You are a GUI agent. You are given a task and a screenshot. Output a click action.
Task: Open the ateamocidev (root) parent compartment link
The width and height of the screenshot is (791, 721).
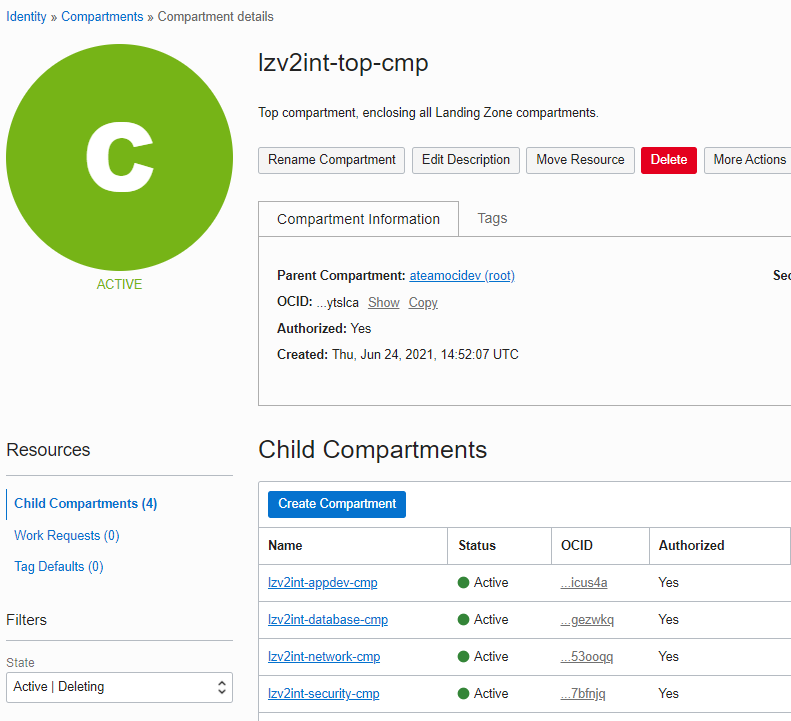(x=462, y=275)
